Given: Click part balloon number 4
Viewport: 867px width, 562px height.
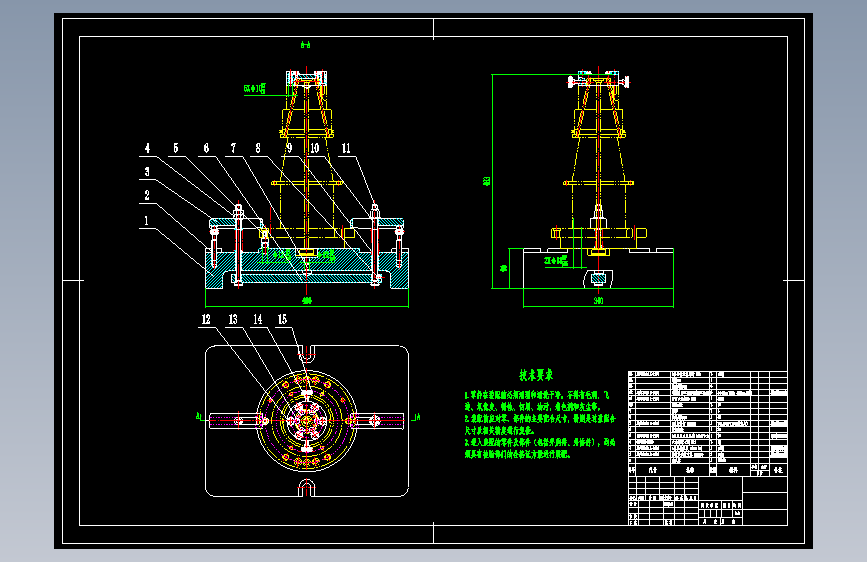Looking at the screenshot, I should click(147, 148).
